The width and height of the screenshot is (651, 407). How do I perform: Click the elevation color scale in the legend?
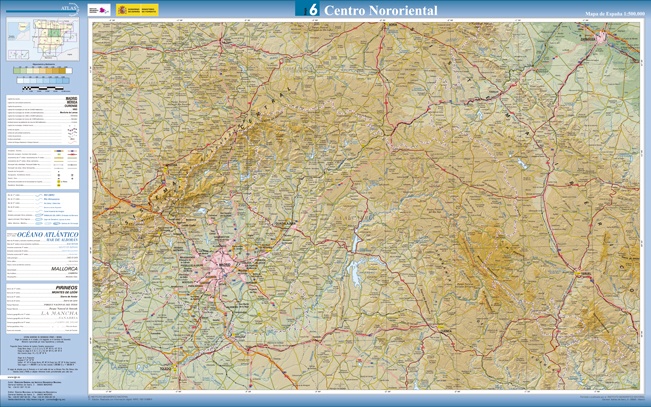tap(42, 70)
